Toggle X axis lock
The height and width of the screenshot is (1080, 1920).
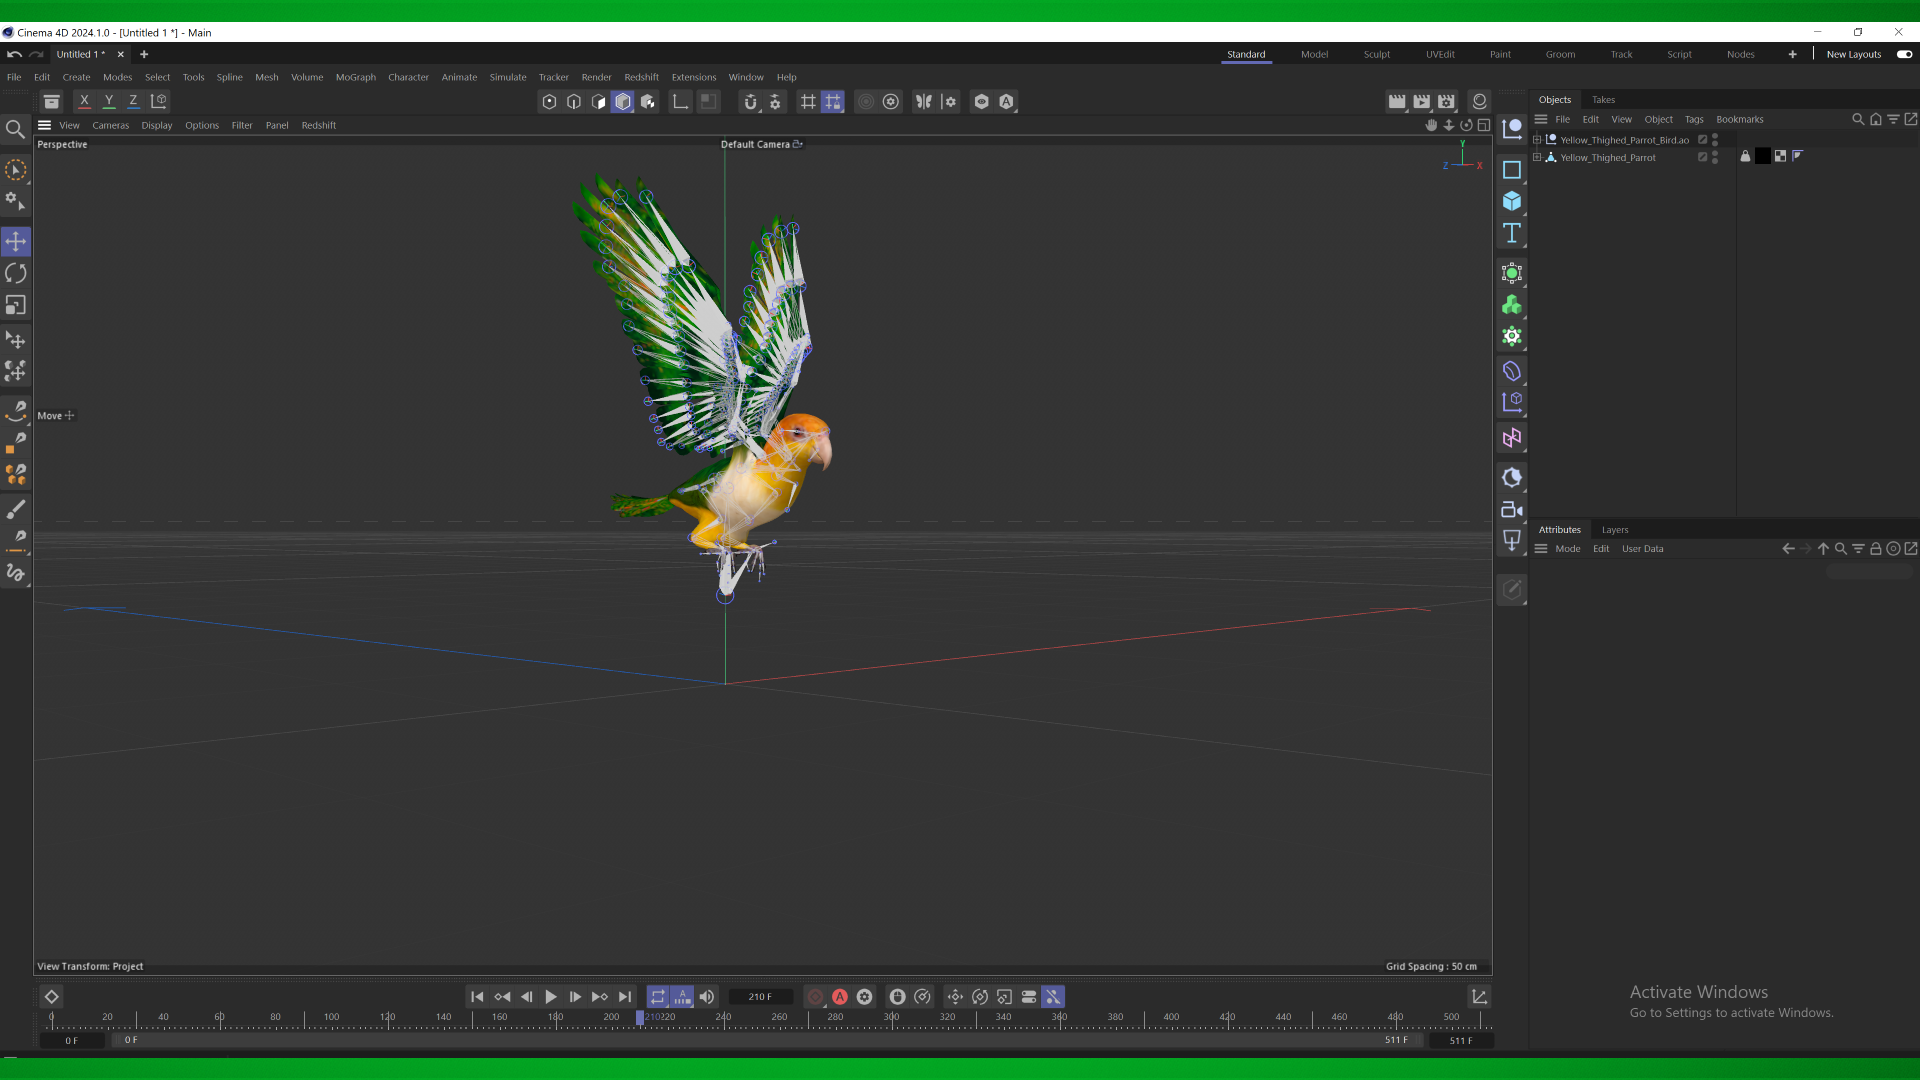(x=85, y=101)
